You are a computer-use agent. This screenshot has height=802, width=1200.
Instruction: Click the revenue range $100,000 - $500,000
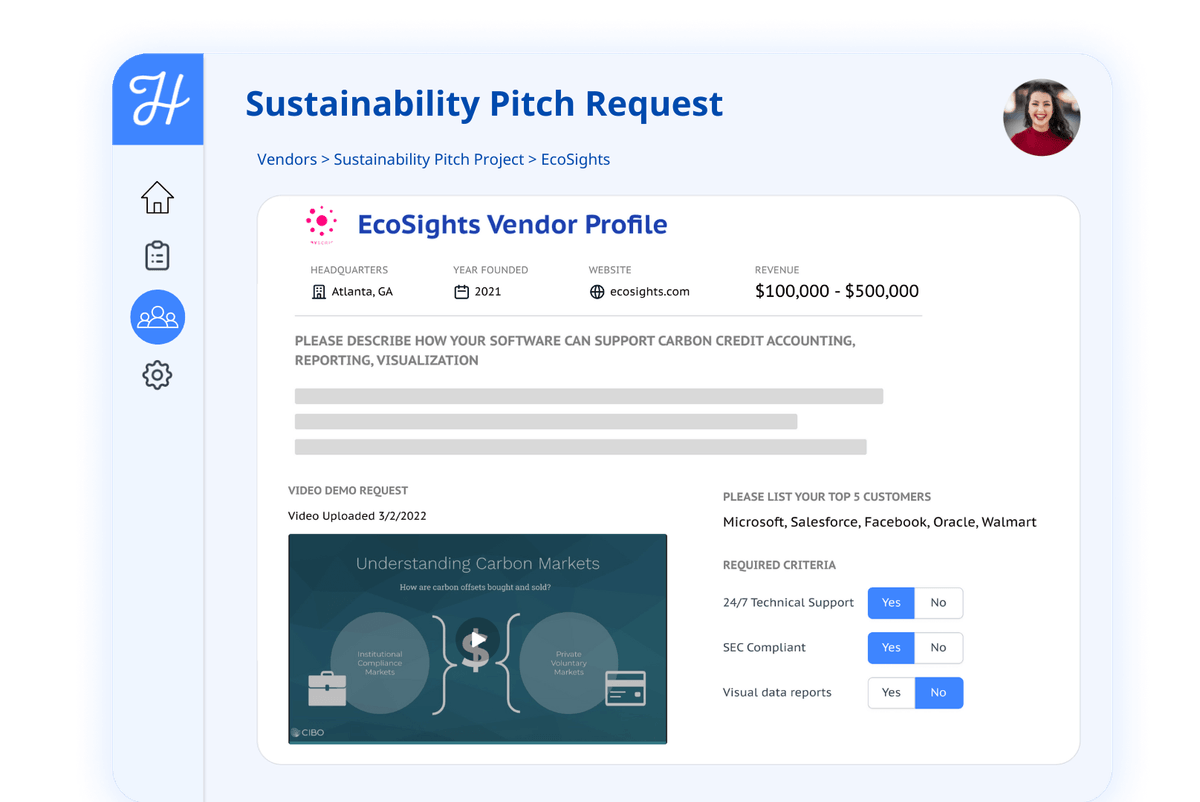pyautogui.click(x=837, y=291)
